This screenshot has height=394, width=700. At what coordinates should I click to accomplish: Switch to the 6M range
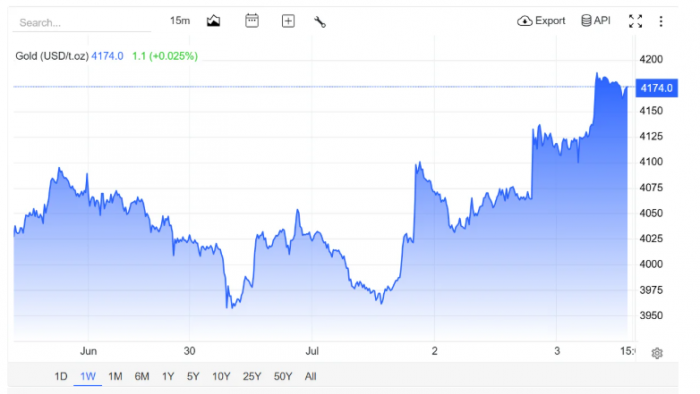(x=142, y=377)
